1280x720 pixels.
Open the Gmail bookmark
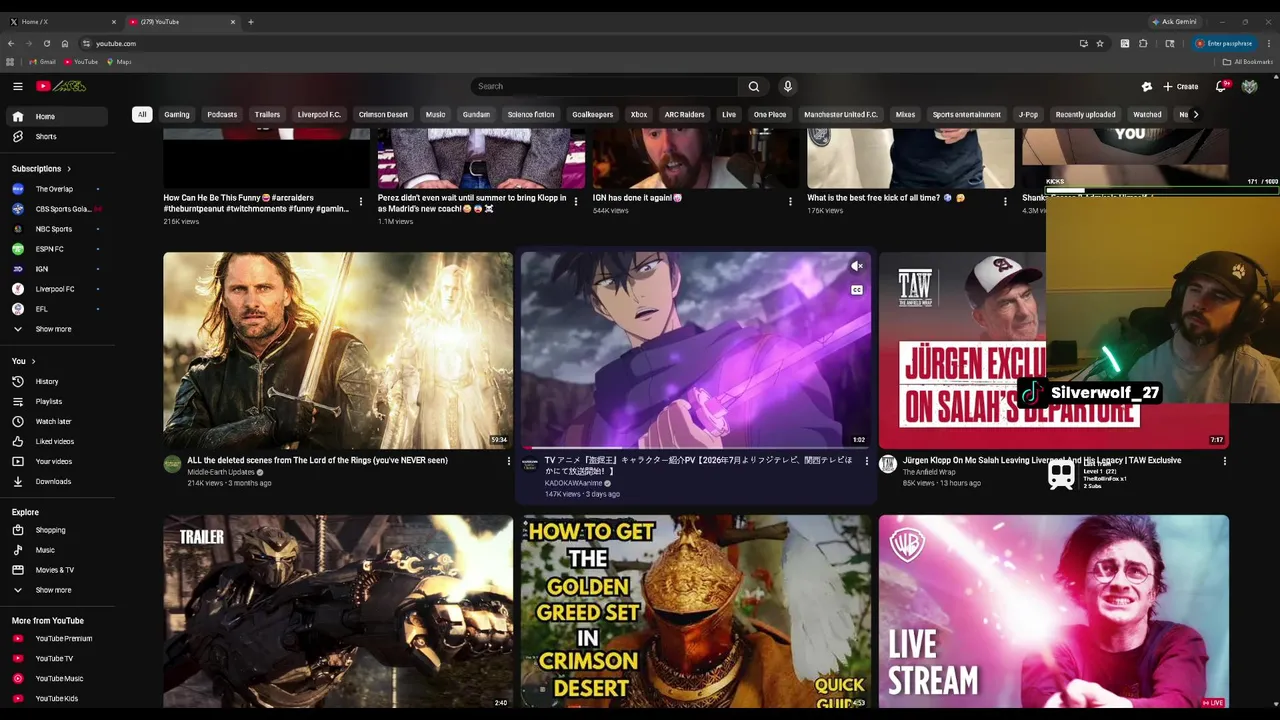point(43,62)
